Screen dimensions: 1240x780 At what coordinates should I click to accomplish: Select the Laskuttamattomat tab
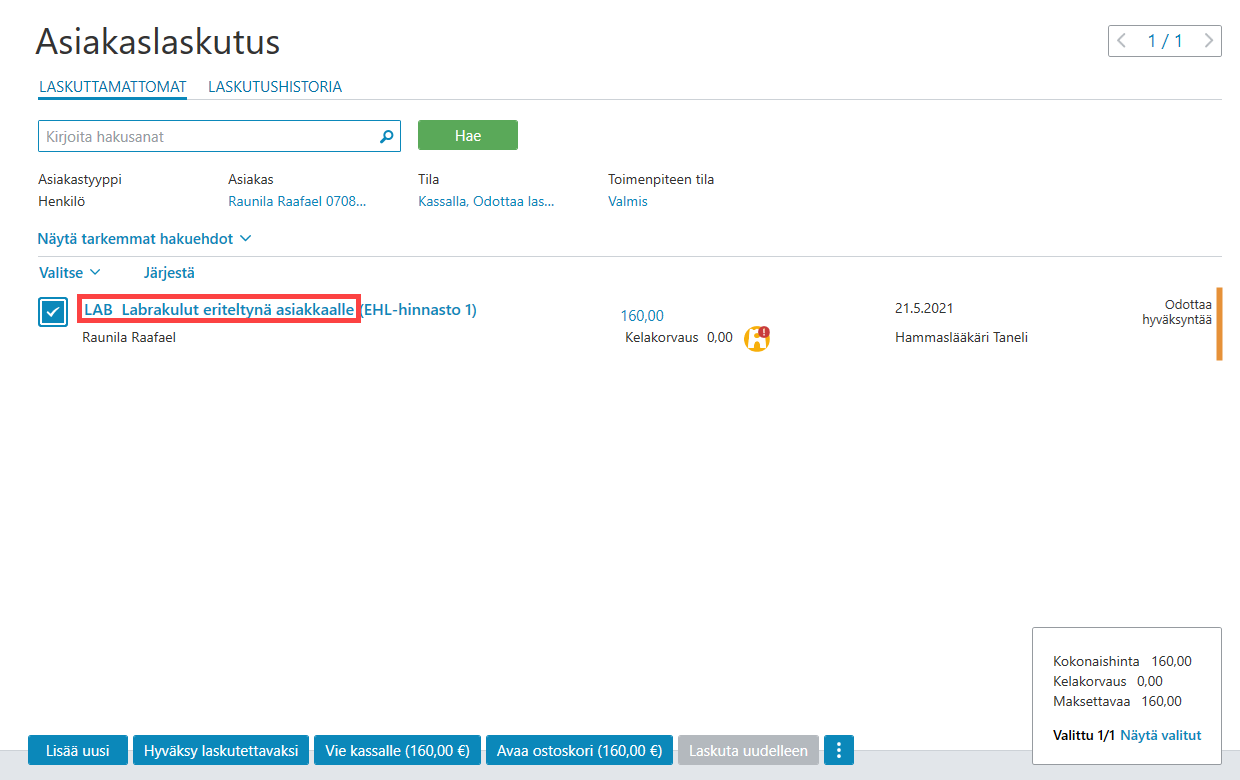pyautogui.click(x=113, y=87)
